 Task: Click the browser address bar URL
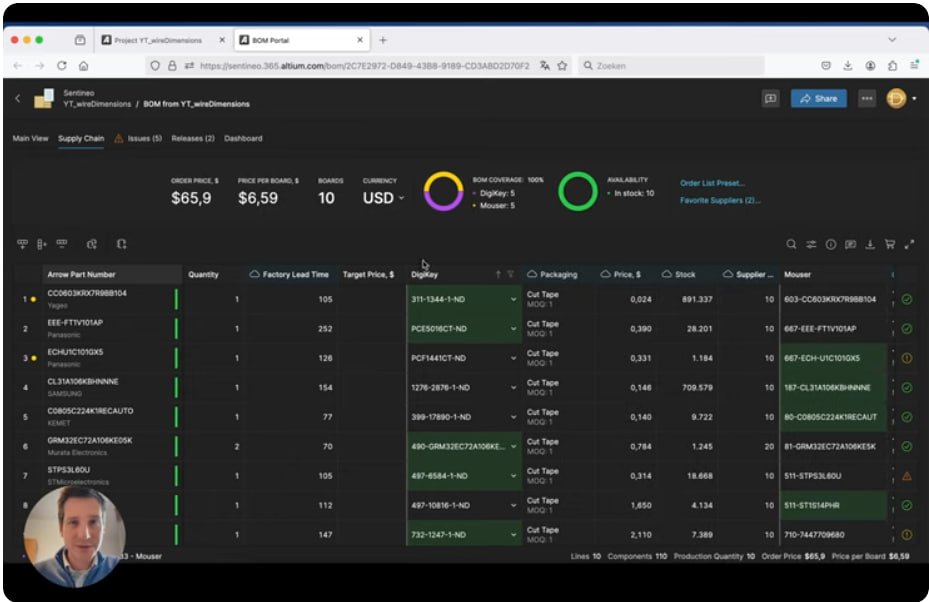click(x=364, y=66)
